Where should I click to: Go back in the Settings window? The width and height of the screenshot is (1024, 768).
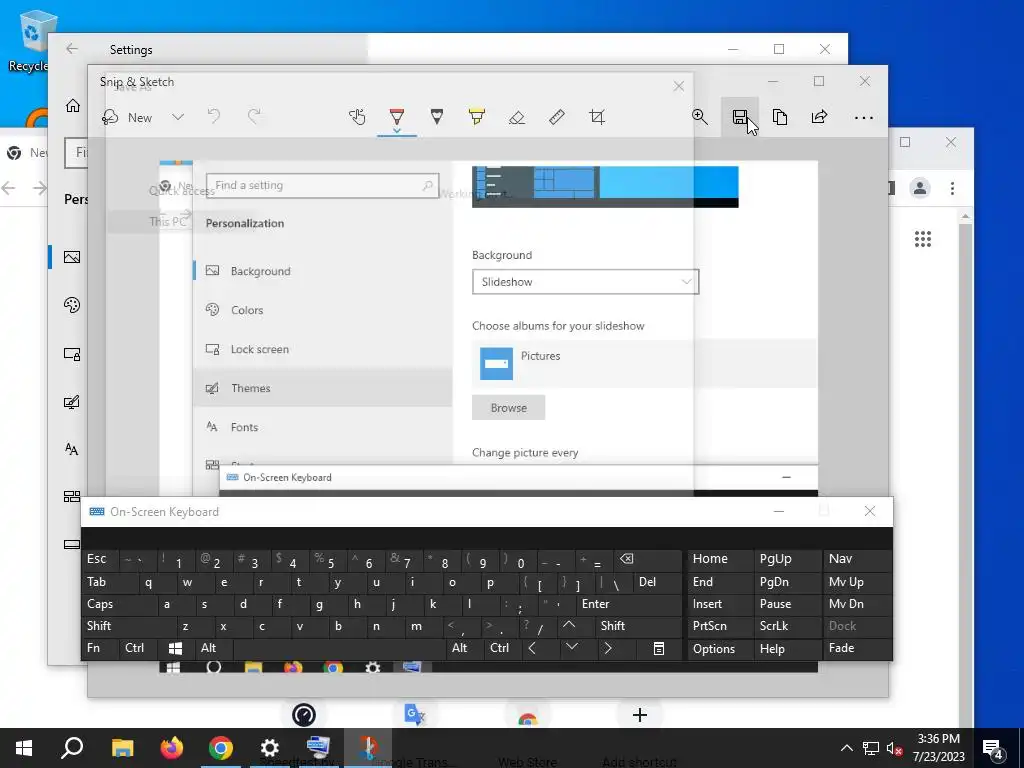click(x=72, y=49)
